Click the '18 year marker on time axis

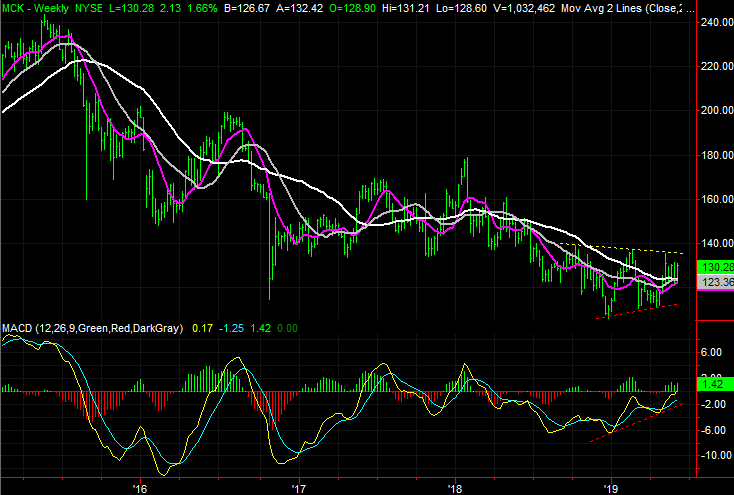coord(455,487)
